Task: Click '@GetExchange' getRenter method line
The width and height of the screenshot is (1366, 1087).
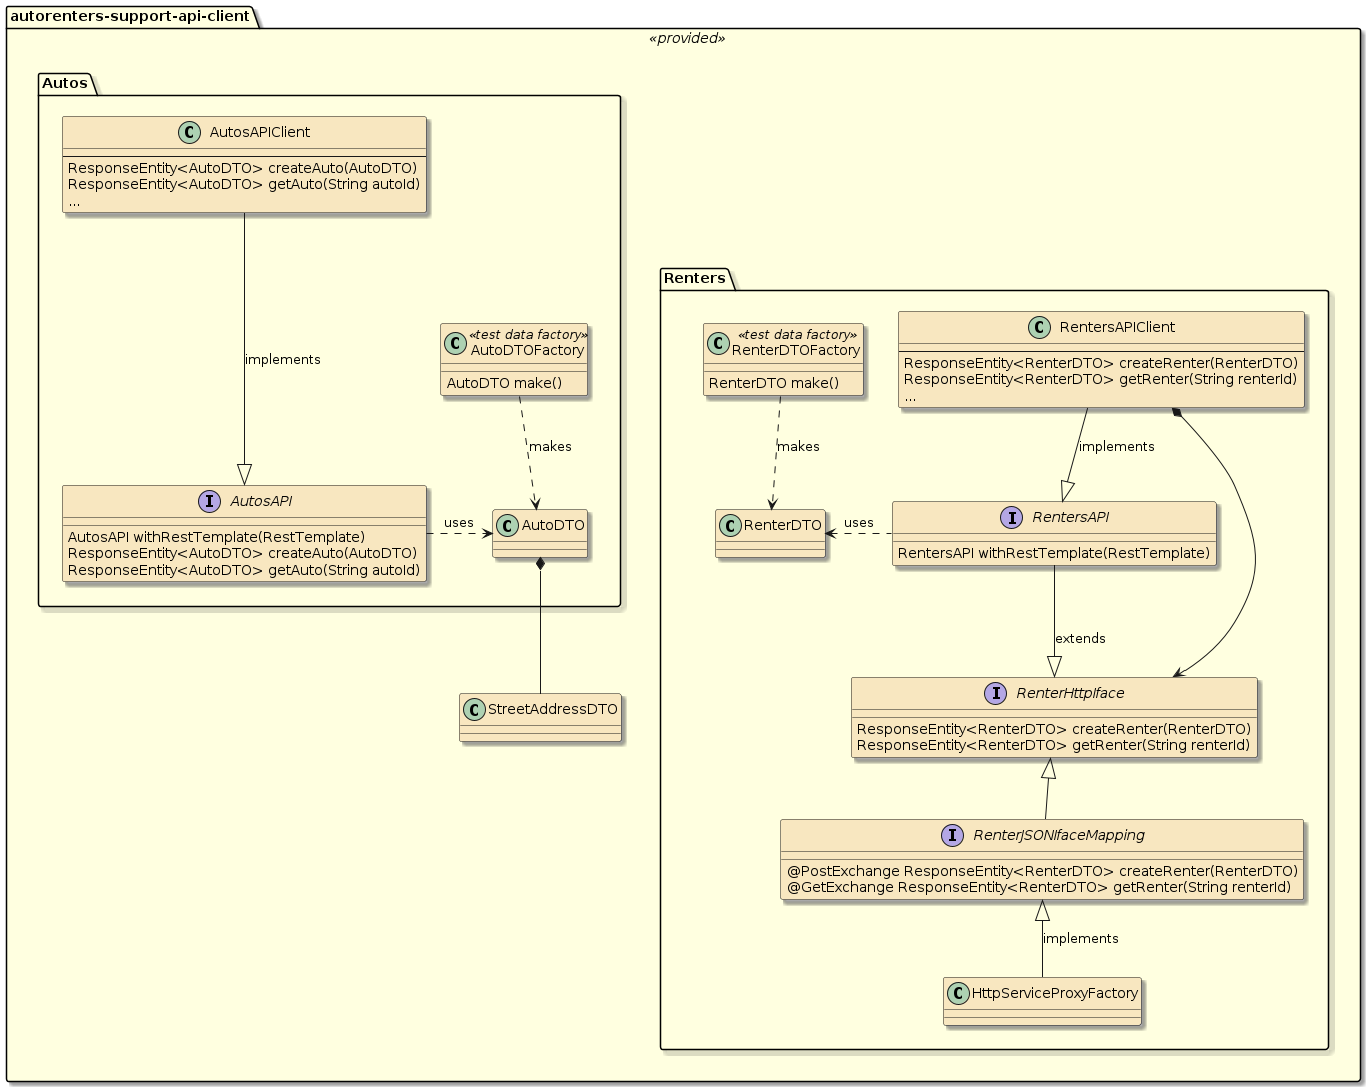Action: click(x=1039, y=887)
